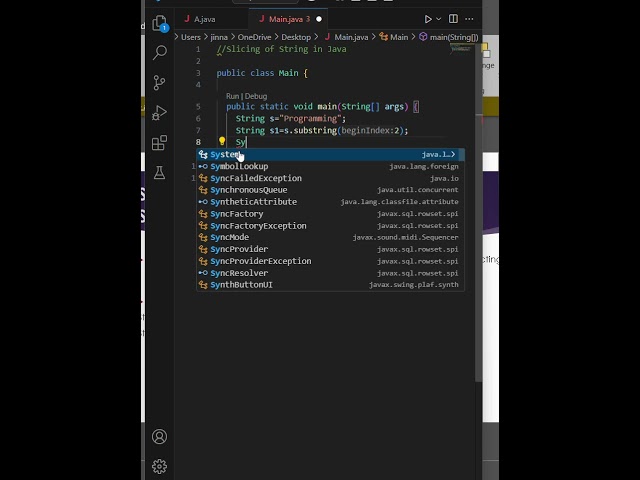Click the substring method call
Screen dimensions: 640x480
point(315,130)
